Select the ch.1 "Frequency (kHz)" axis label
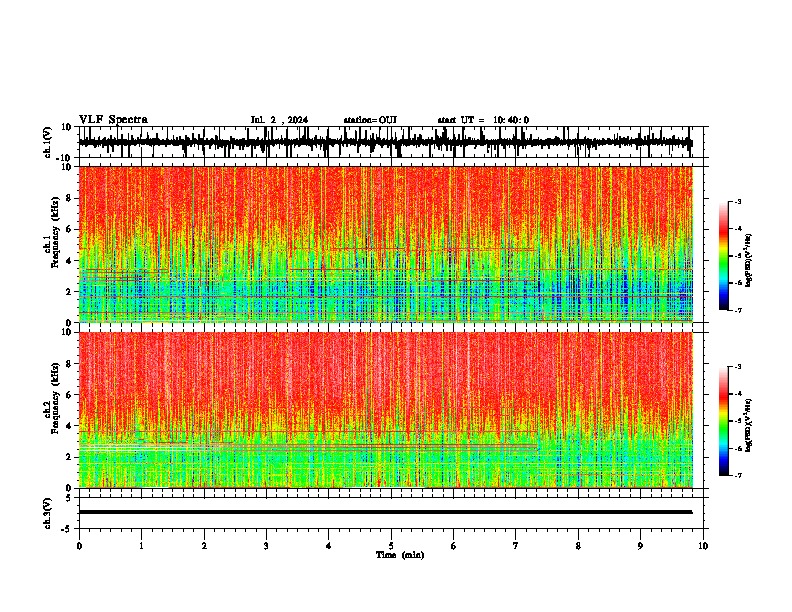This screenshot has width=792, height=612. pos(53,233)
